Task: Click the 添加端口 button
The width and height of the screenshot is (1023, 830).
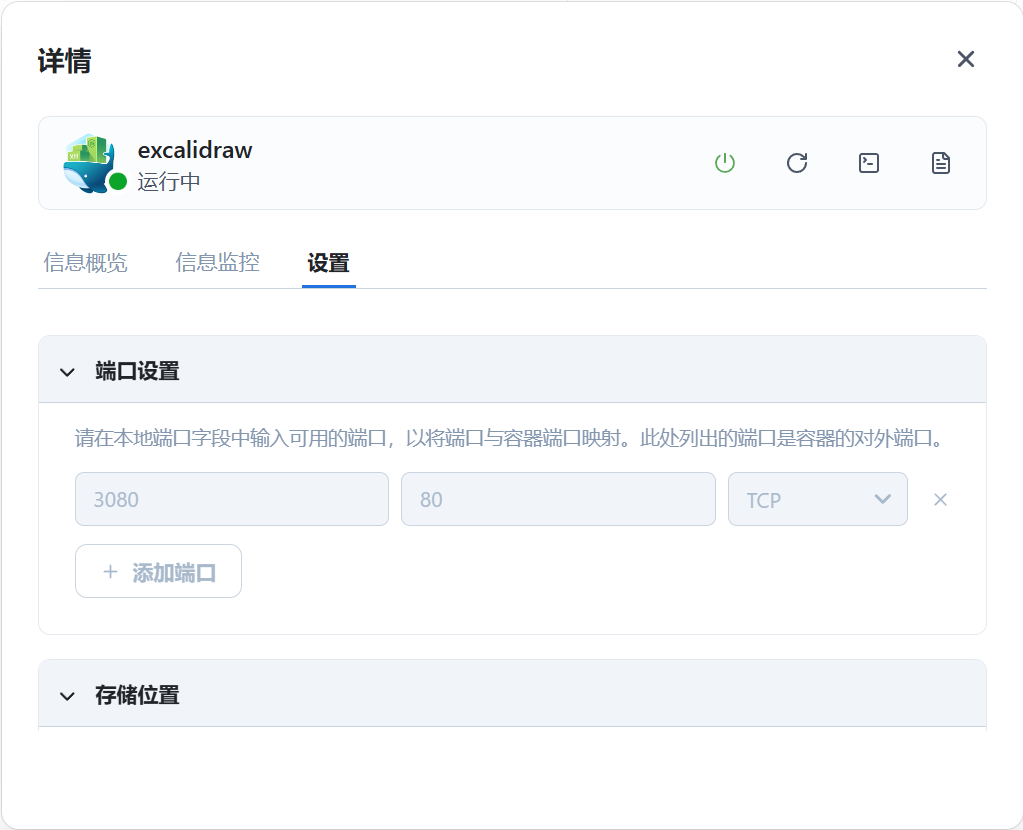Action: pos(159,572)
